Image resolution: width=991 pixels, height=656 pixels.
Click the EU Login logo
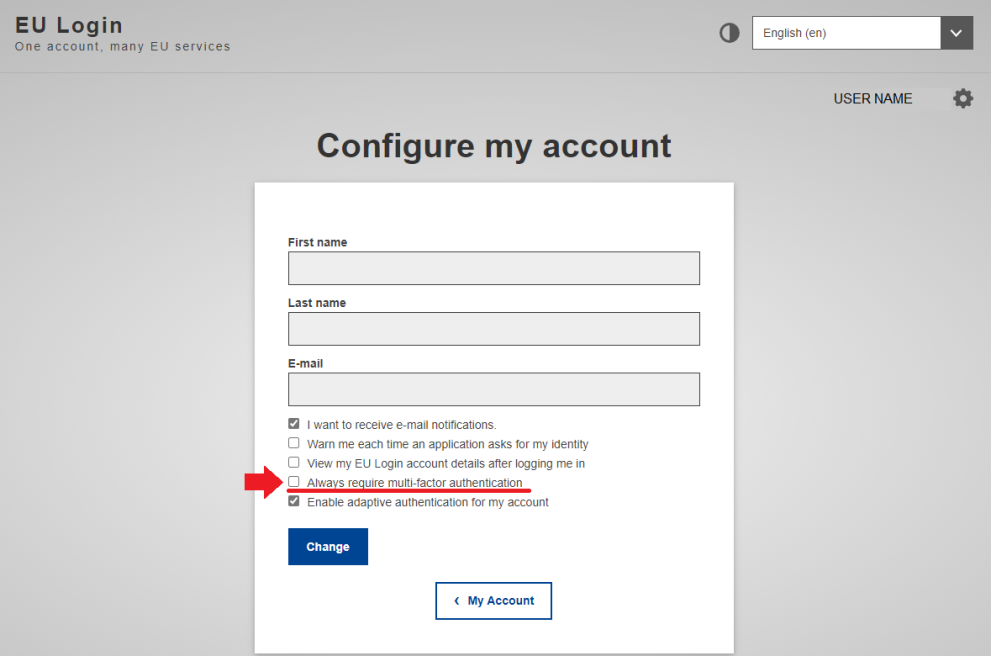(68, 25)
